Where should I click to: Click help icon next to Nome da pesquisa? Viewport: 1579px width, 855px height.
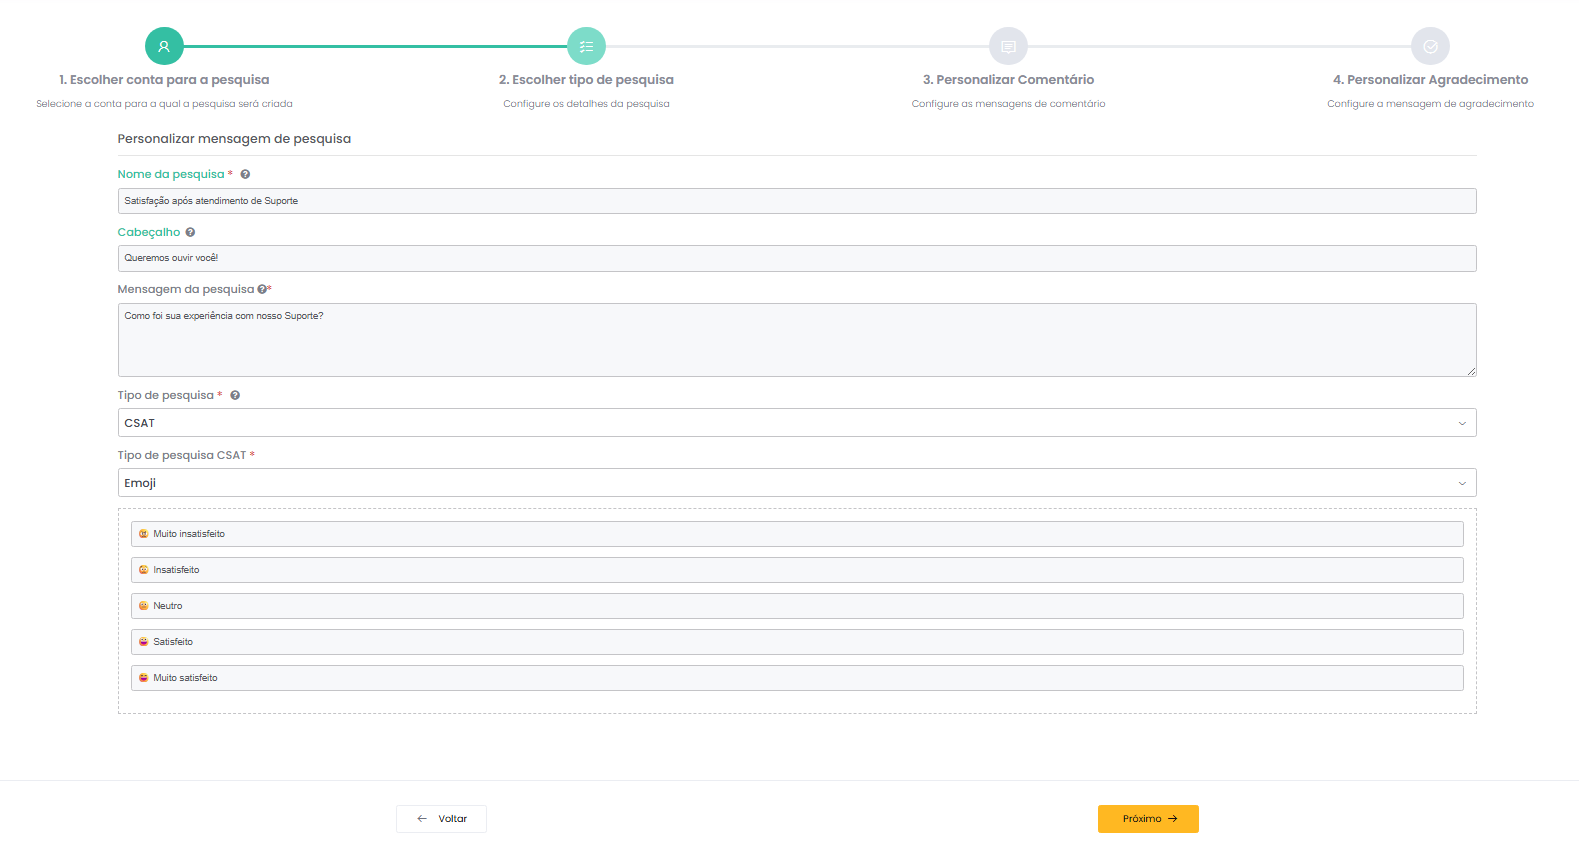tap(245, 174)
